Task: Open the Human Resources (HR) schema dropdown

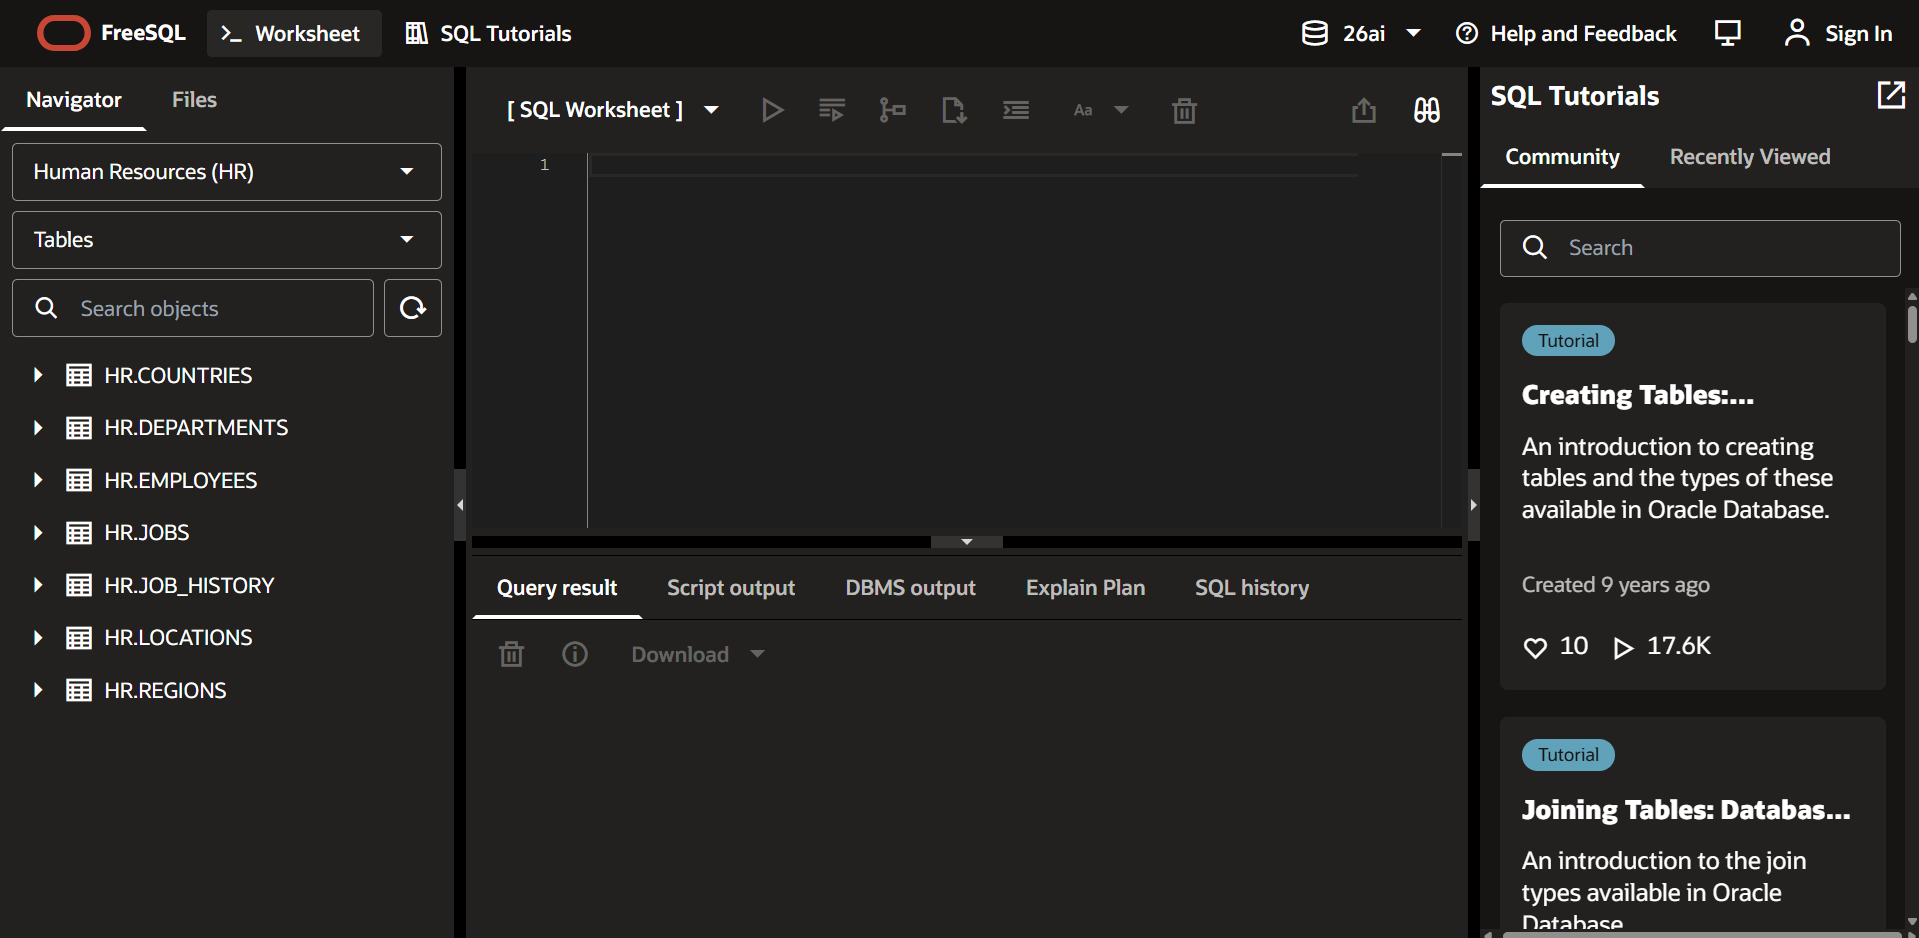Action: point(227,172)
